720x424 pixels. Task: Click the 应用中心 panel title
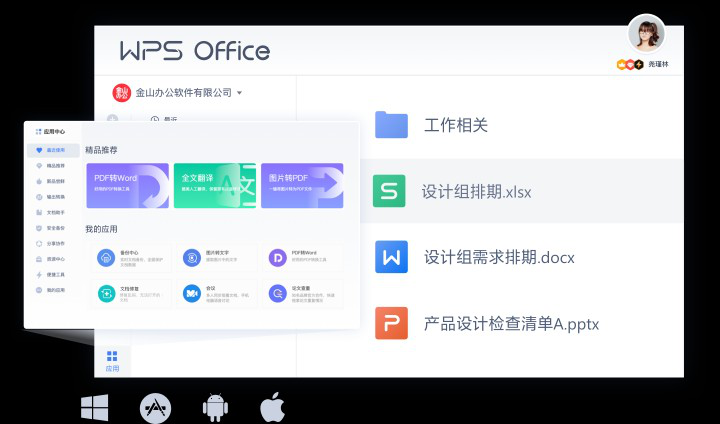[x=54, y=132]
